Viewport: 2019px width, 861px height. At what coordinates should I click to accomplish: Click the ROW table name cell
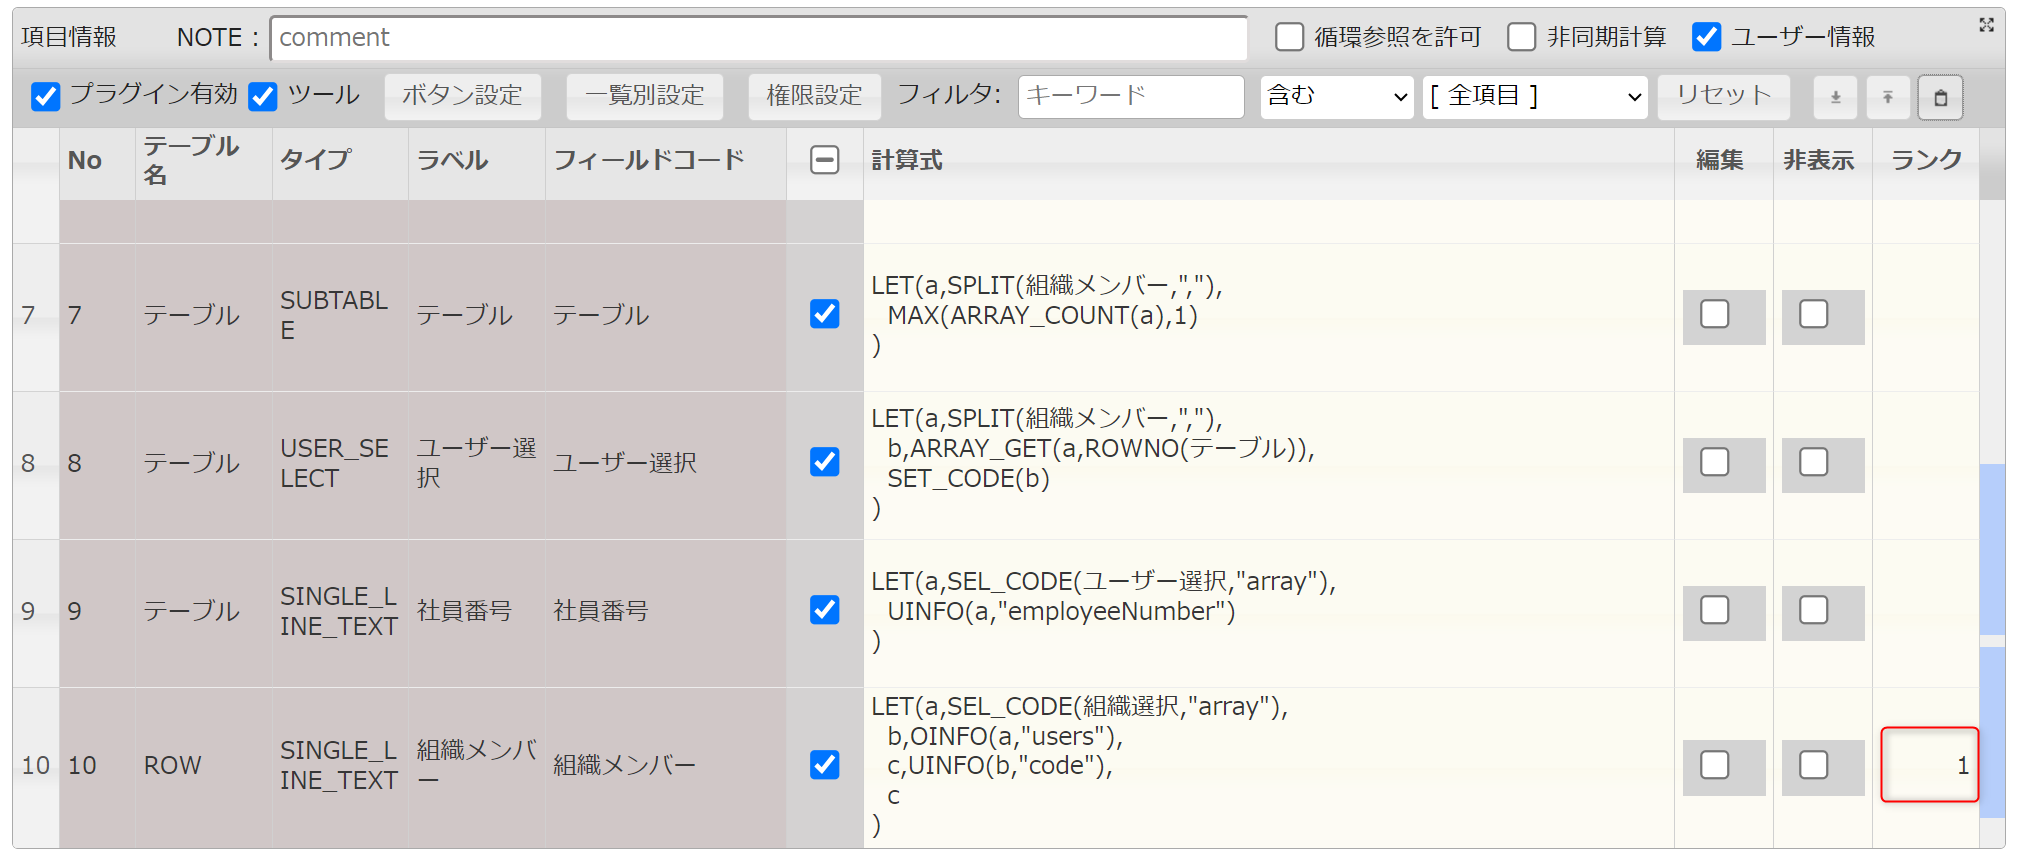click(203, 767)
